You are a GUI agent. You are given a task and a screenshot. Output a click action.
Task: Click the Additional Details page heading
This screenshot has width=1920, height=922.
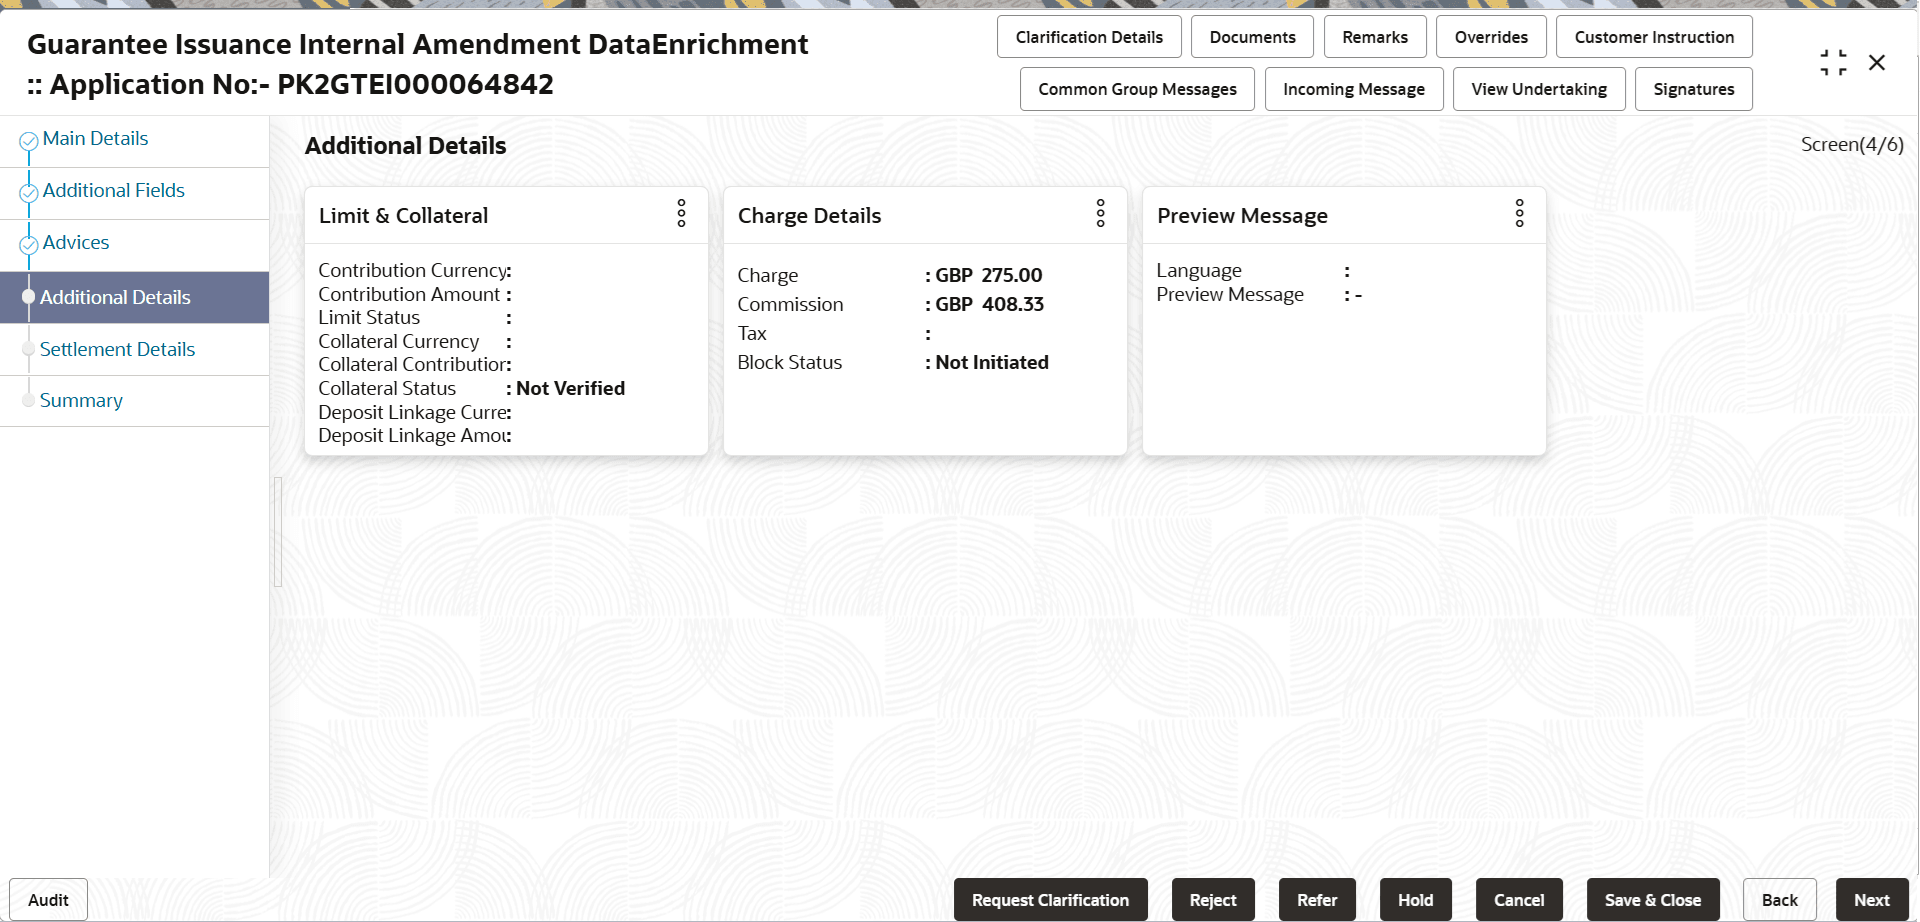point(405,146)
